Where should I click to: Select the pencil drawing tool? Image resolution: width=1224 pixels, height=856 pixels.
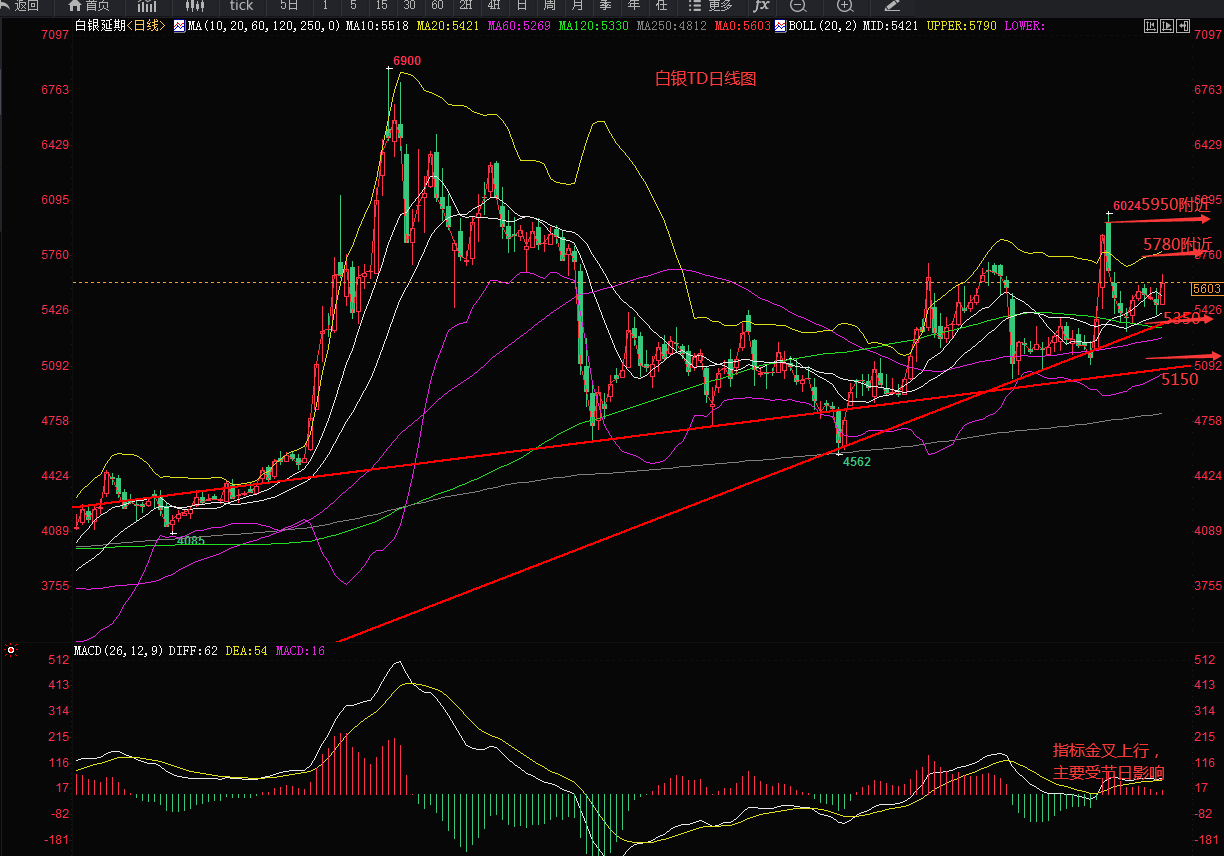(892, 6)
